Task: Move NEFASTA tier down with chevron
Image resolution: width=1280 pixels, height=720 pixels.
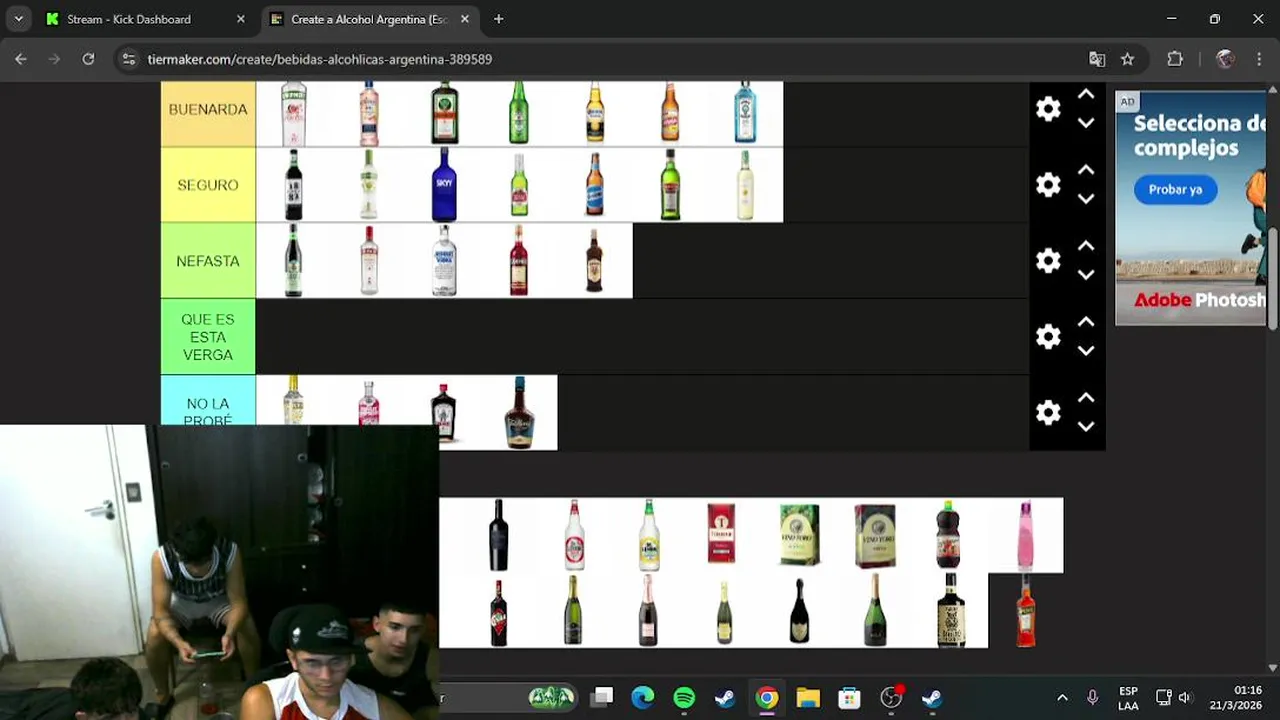Action: pyautogui.click(x=1086, y=275)
